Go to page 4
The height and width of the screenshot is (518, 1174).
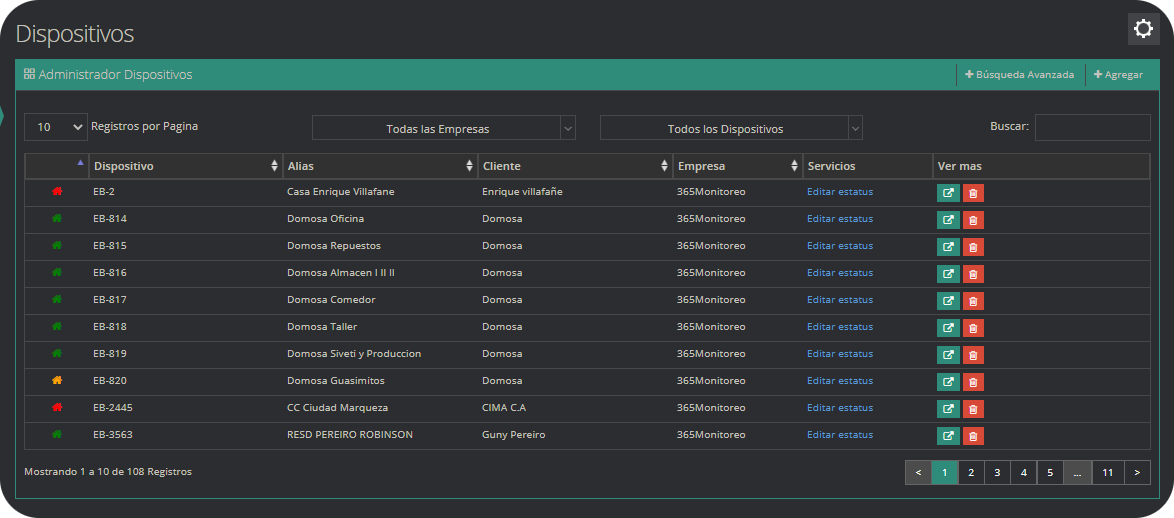click(x=1024, y=472)
